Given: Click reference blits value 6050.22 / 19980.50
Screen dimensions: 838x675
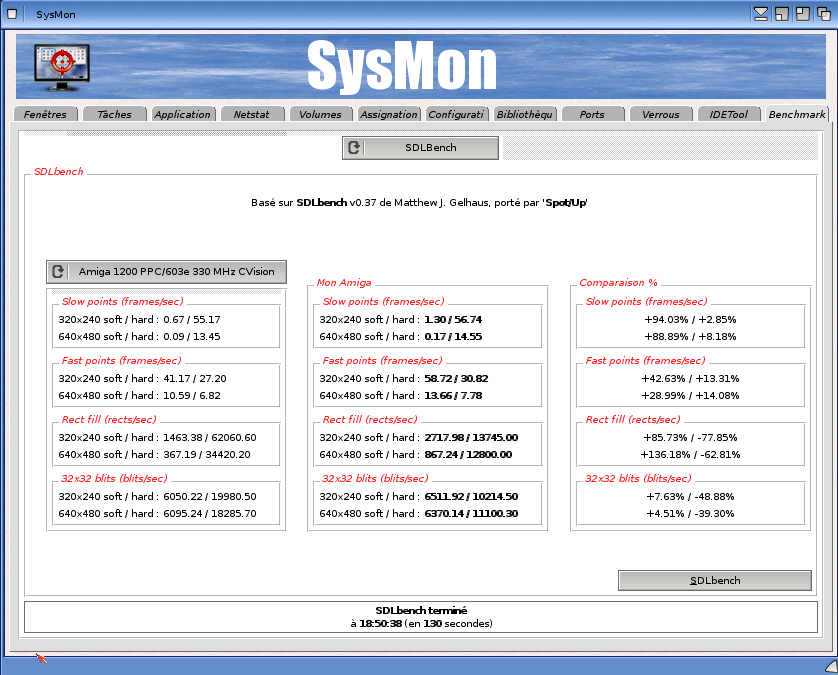Looking at the screenshot, I should click(210, 496).
